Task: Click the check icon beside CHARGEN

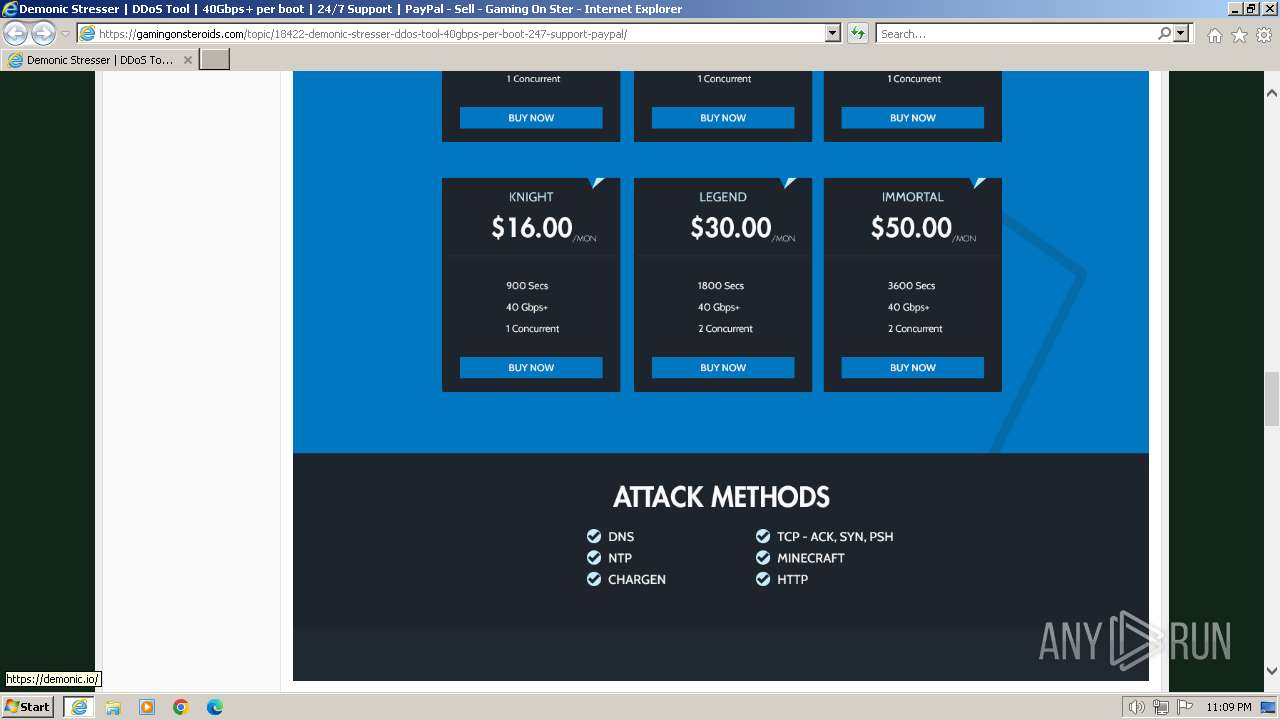Action: pos(594,579)
